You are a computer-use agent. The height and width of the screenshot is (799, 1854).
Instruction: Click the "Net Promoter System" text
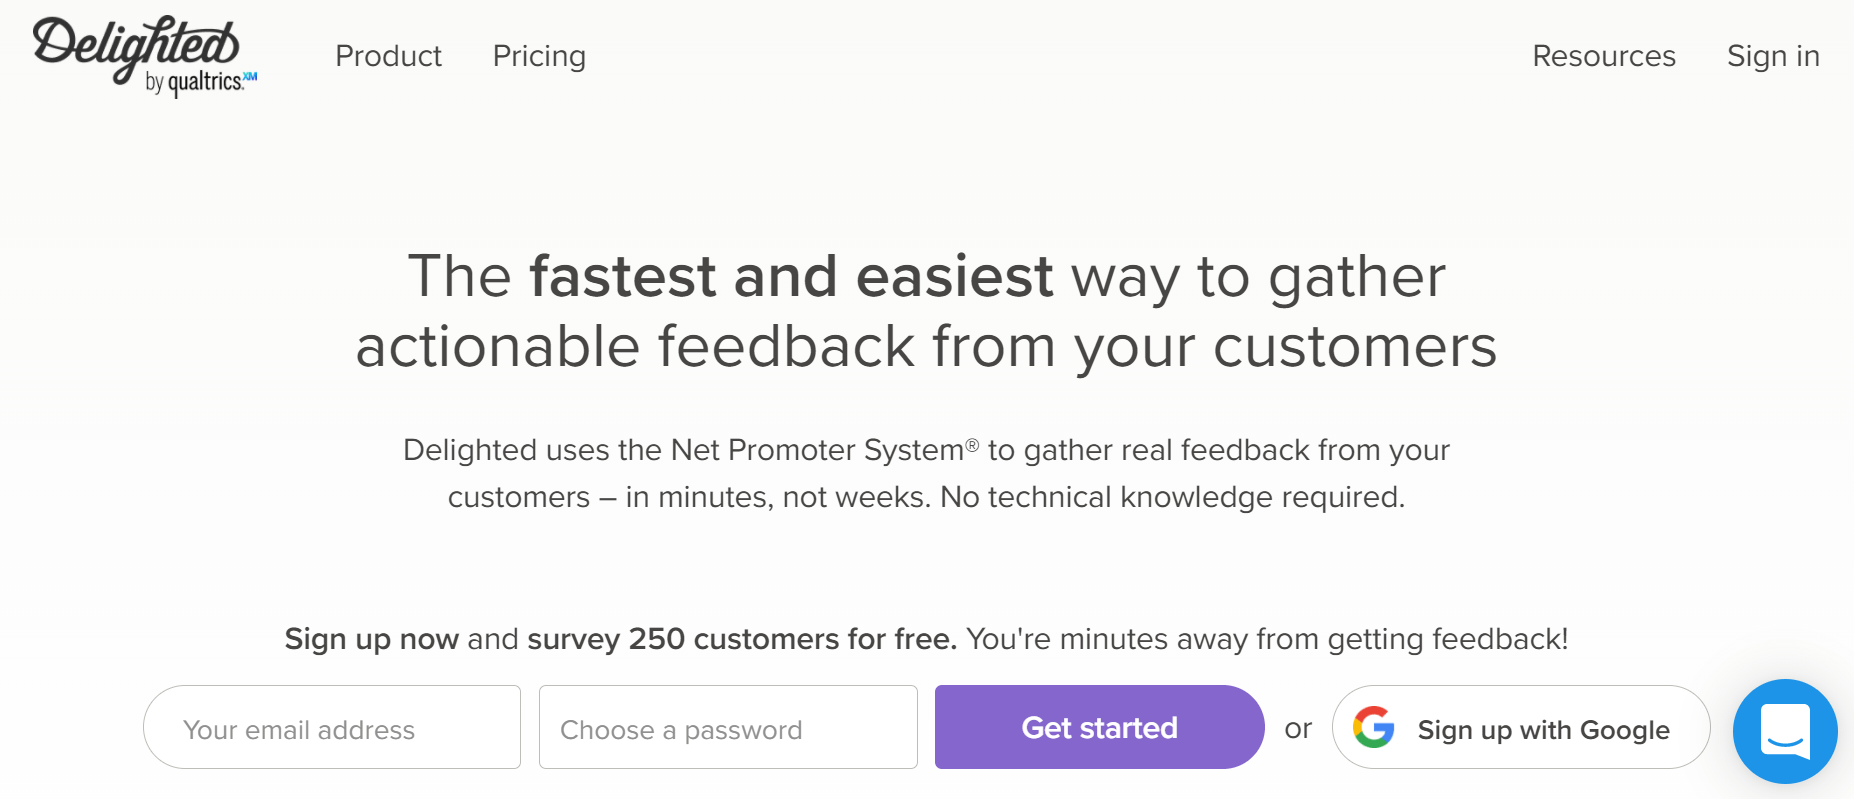pos(816,450)
